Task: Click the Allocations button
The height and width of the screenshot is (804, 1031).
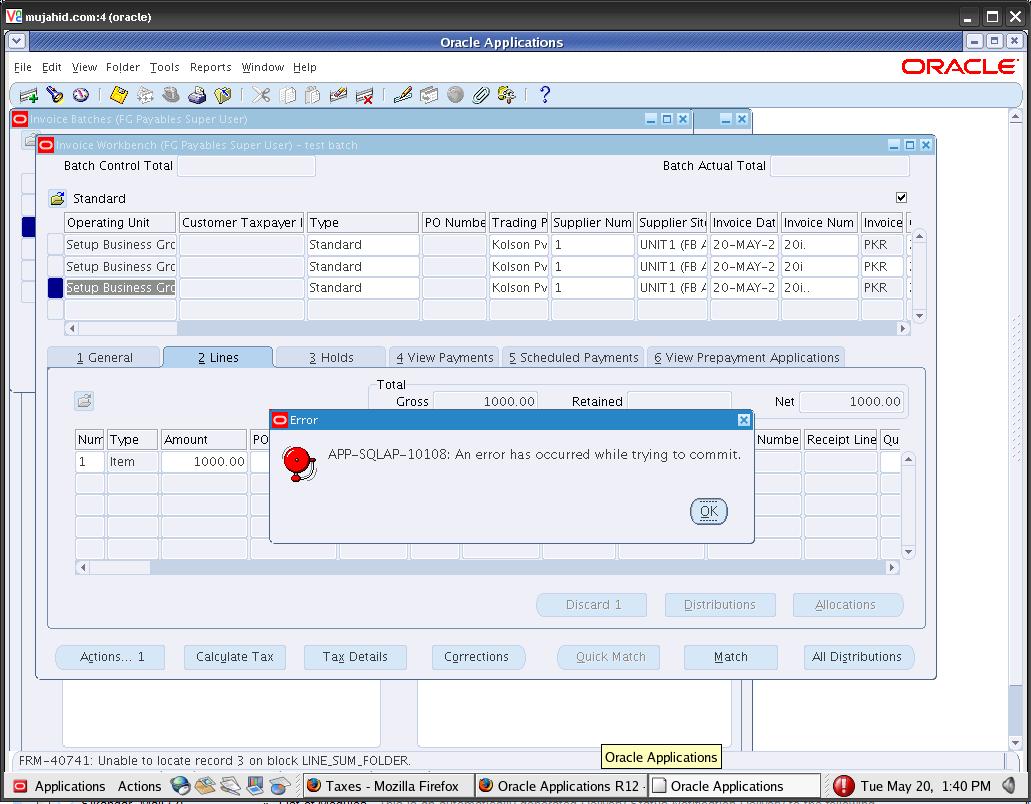Action: coord(846,605)
